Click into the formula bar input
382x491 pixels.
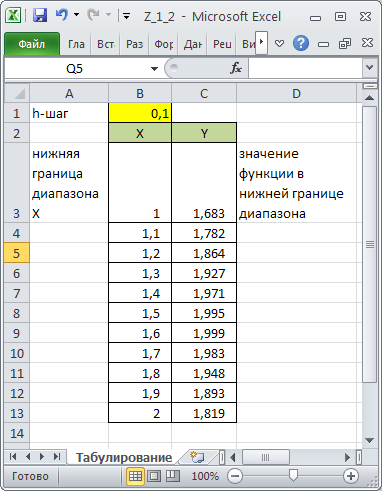pyautogui.click(x=305, y=68)
